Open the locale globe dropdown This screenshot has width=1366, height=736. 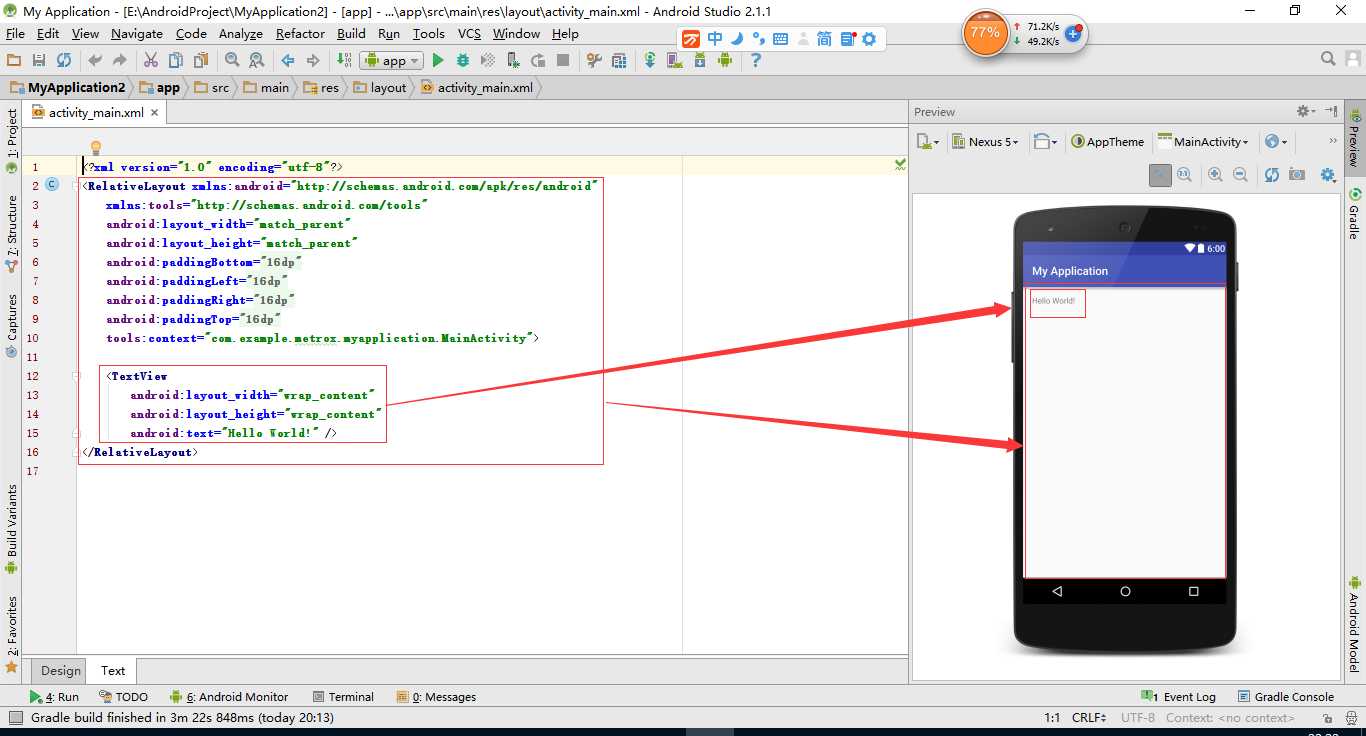[x=1276, y=142]
